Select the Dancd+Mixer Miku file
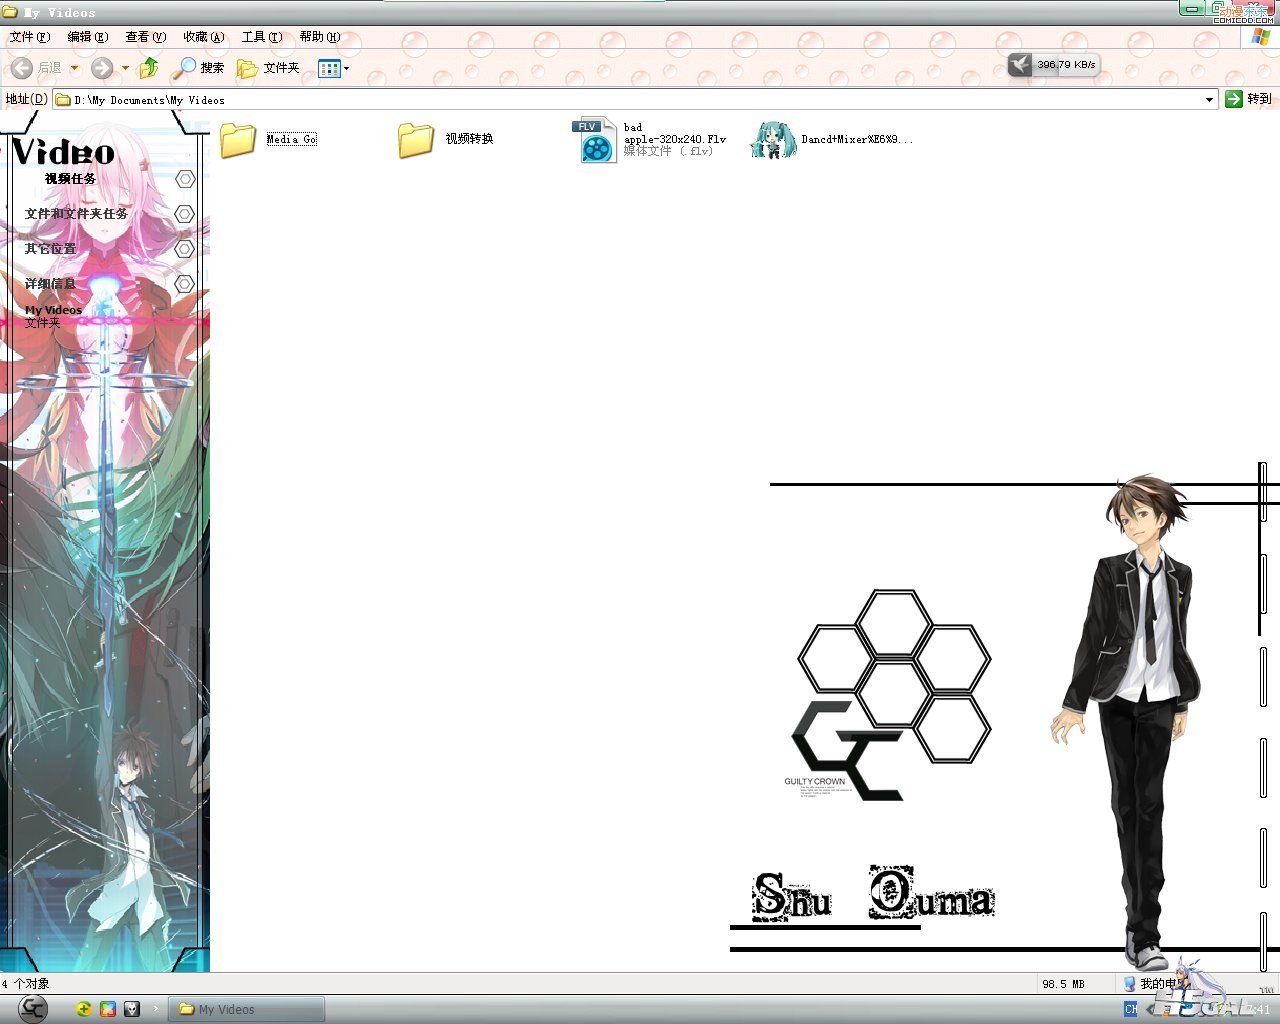 773,140
